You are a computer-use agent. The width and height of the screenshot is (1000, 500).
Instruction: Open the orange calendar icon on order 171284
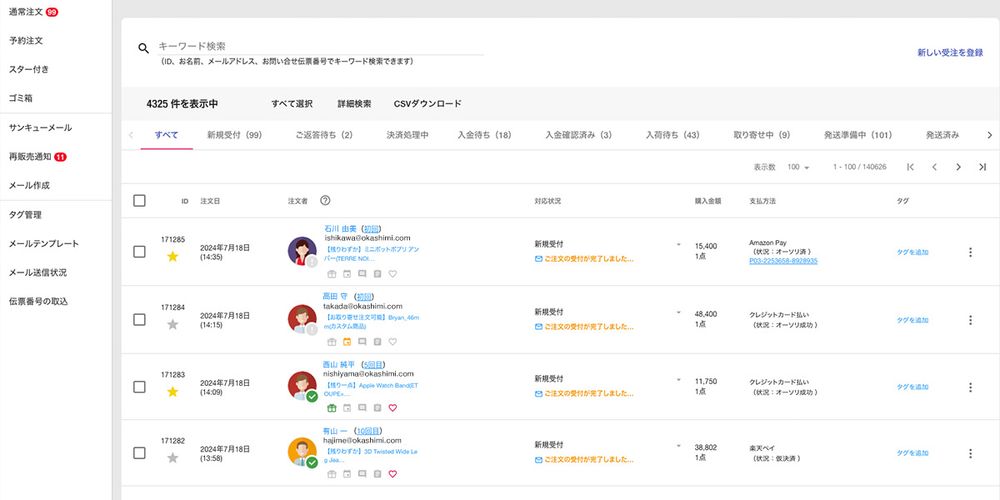click(346, 341)
